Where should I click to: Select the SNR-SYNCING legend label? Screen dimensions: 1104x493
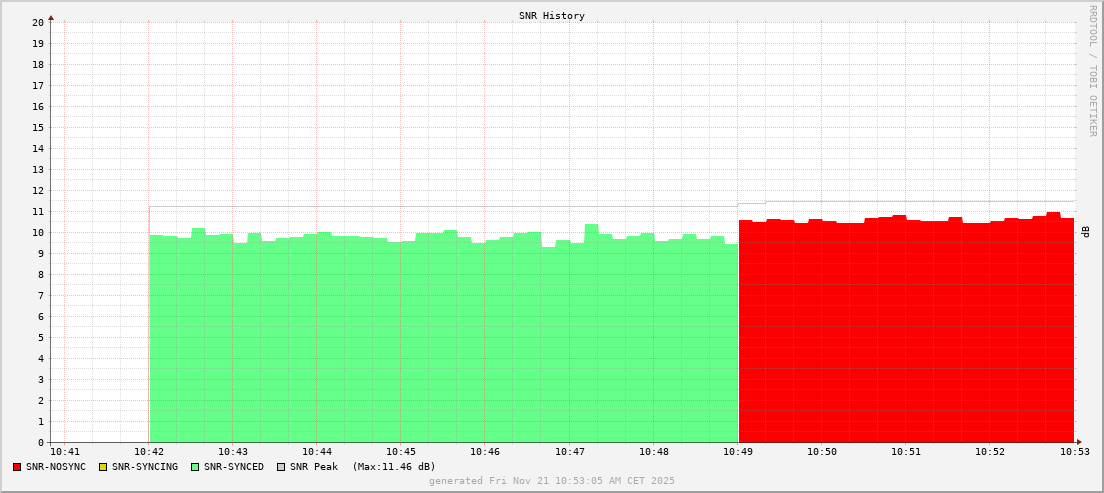point(144,467)
